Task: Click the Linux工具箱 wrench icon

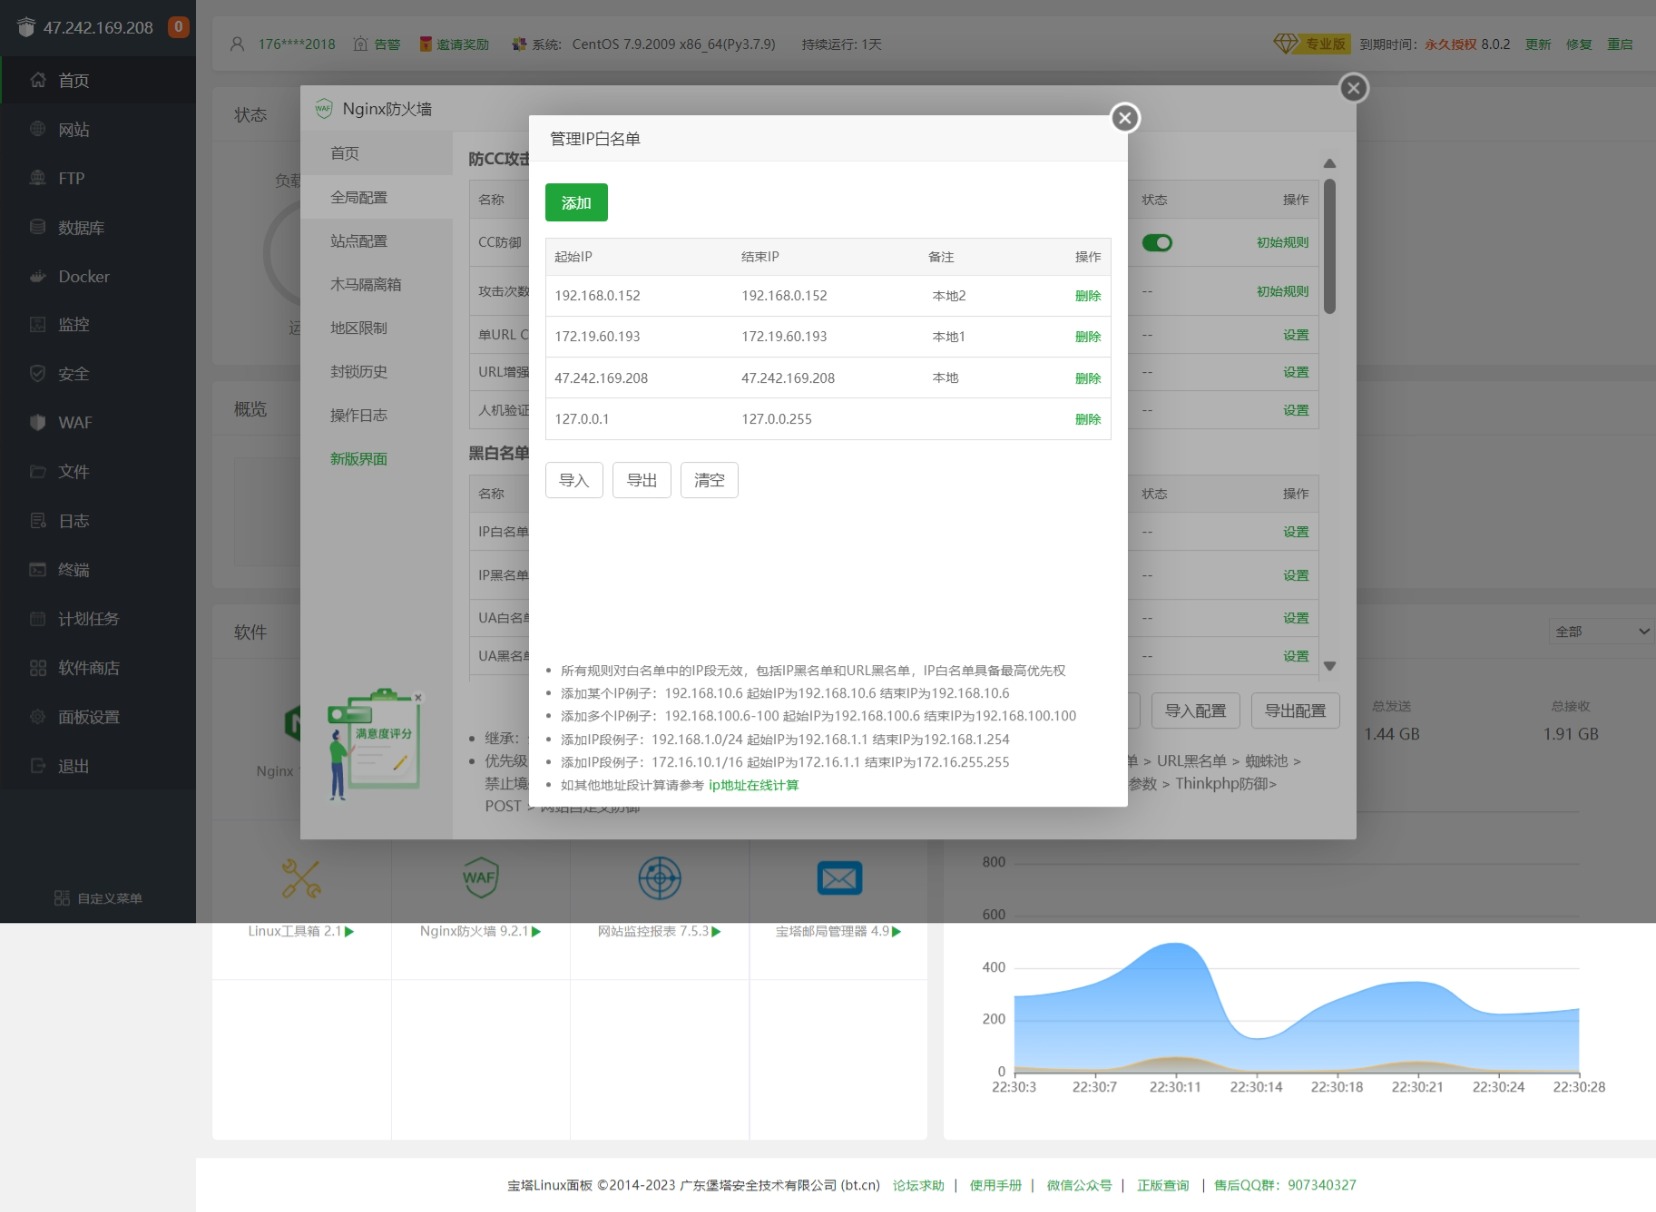Action: pyautogui.click(x=301, y=879)
